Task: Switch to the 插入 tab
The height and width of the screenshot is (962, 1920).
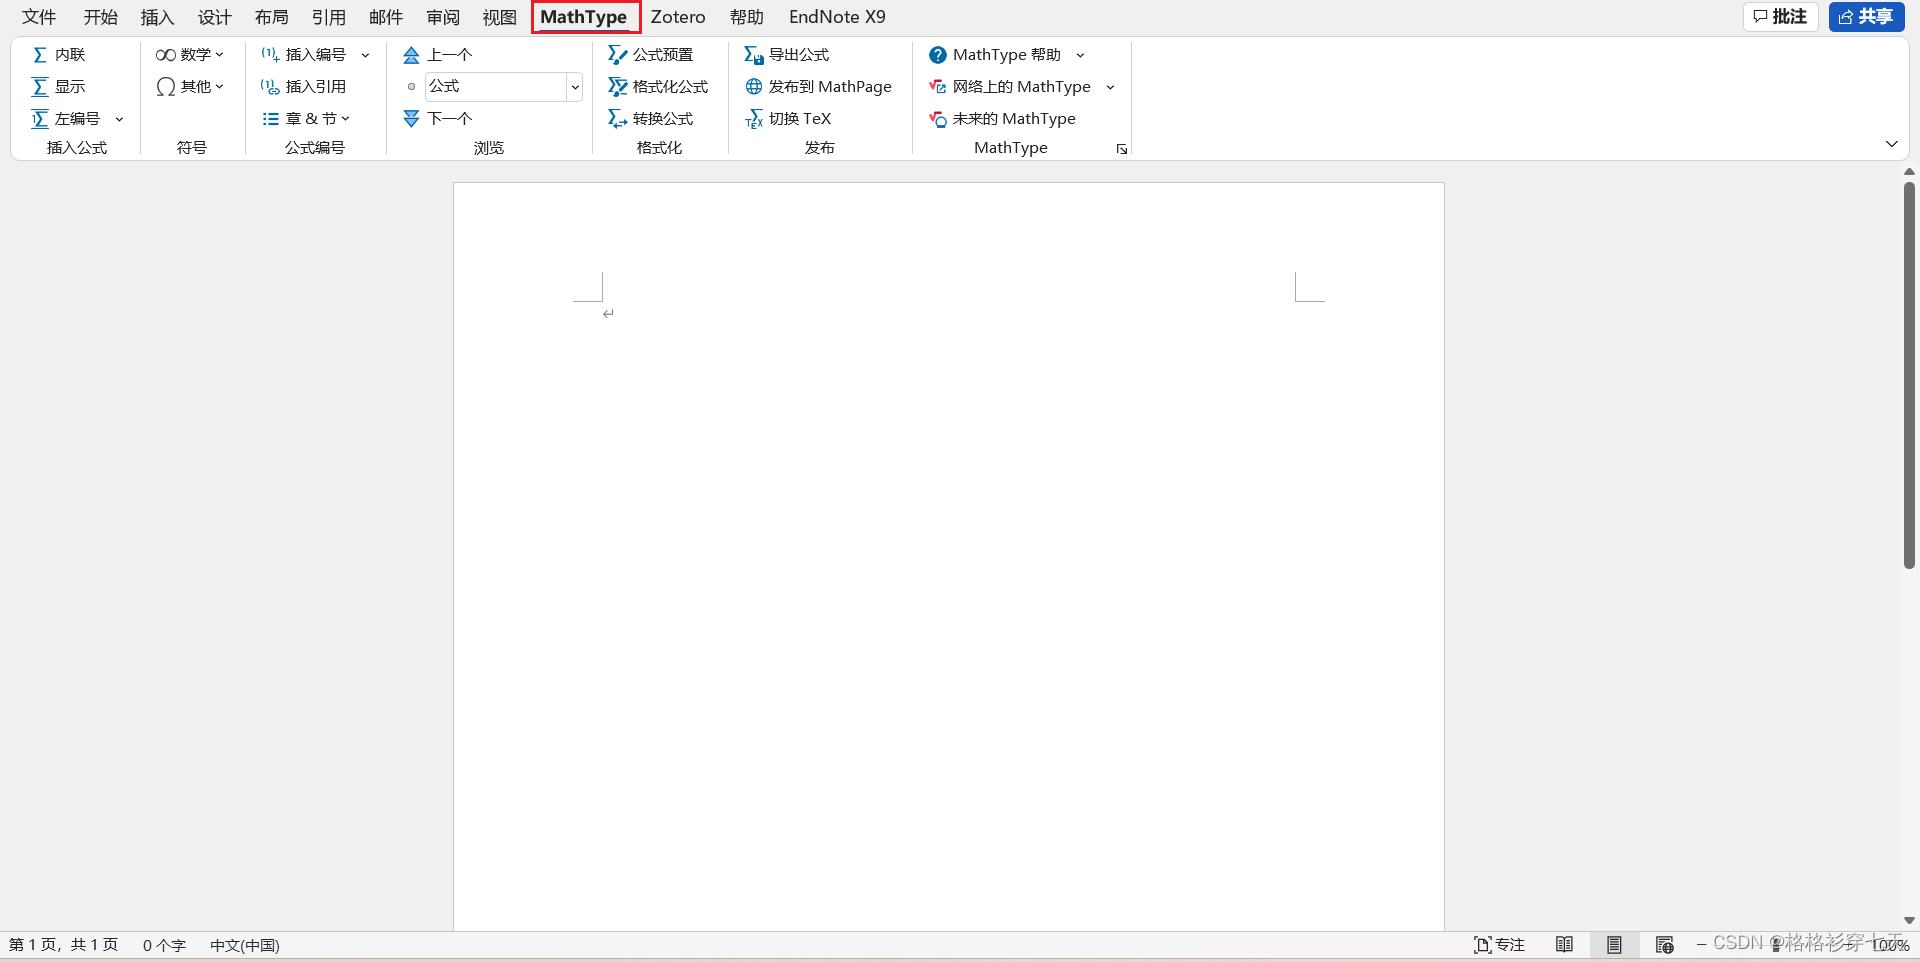Action: point(157,17)
